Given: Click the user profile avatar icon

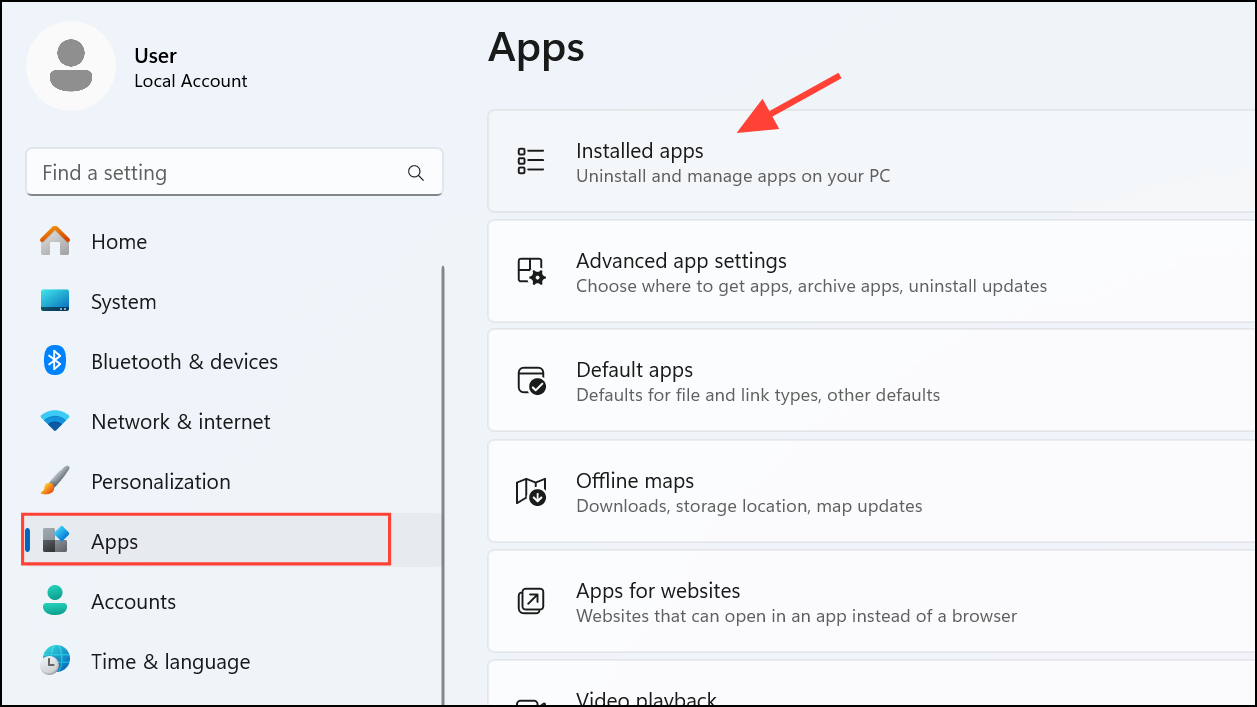Looking at the screenshot, I should click(71, 66).
